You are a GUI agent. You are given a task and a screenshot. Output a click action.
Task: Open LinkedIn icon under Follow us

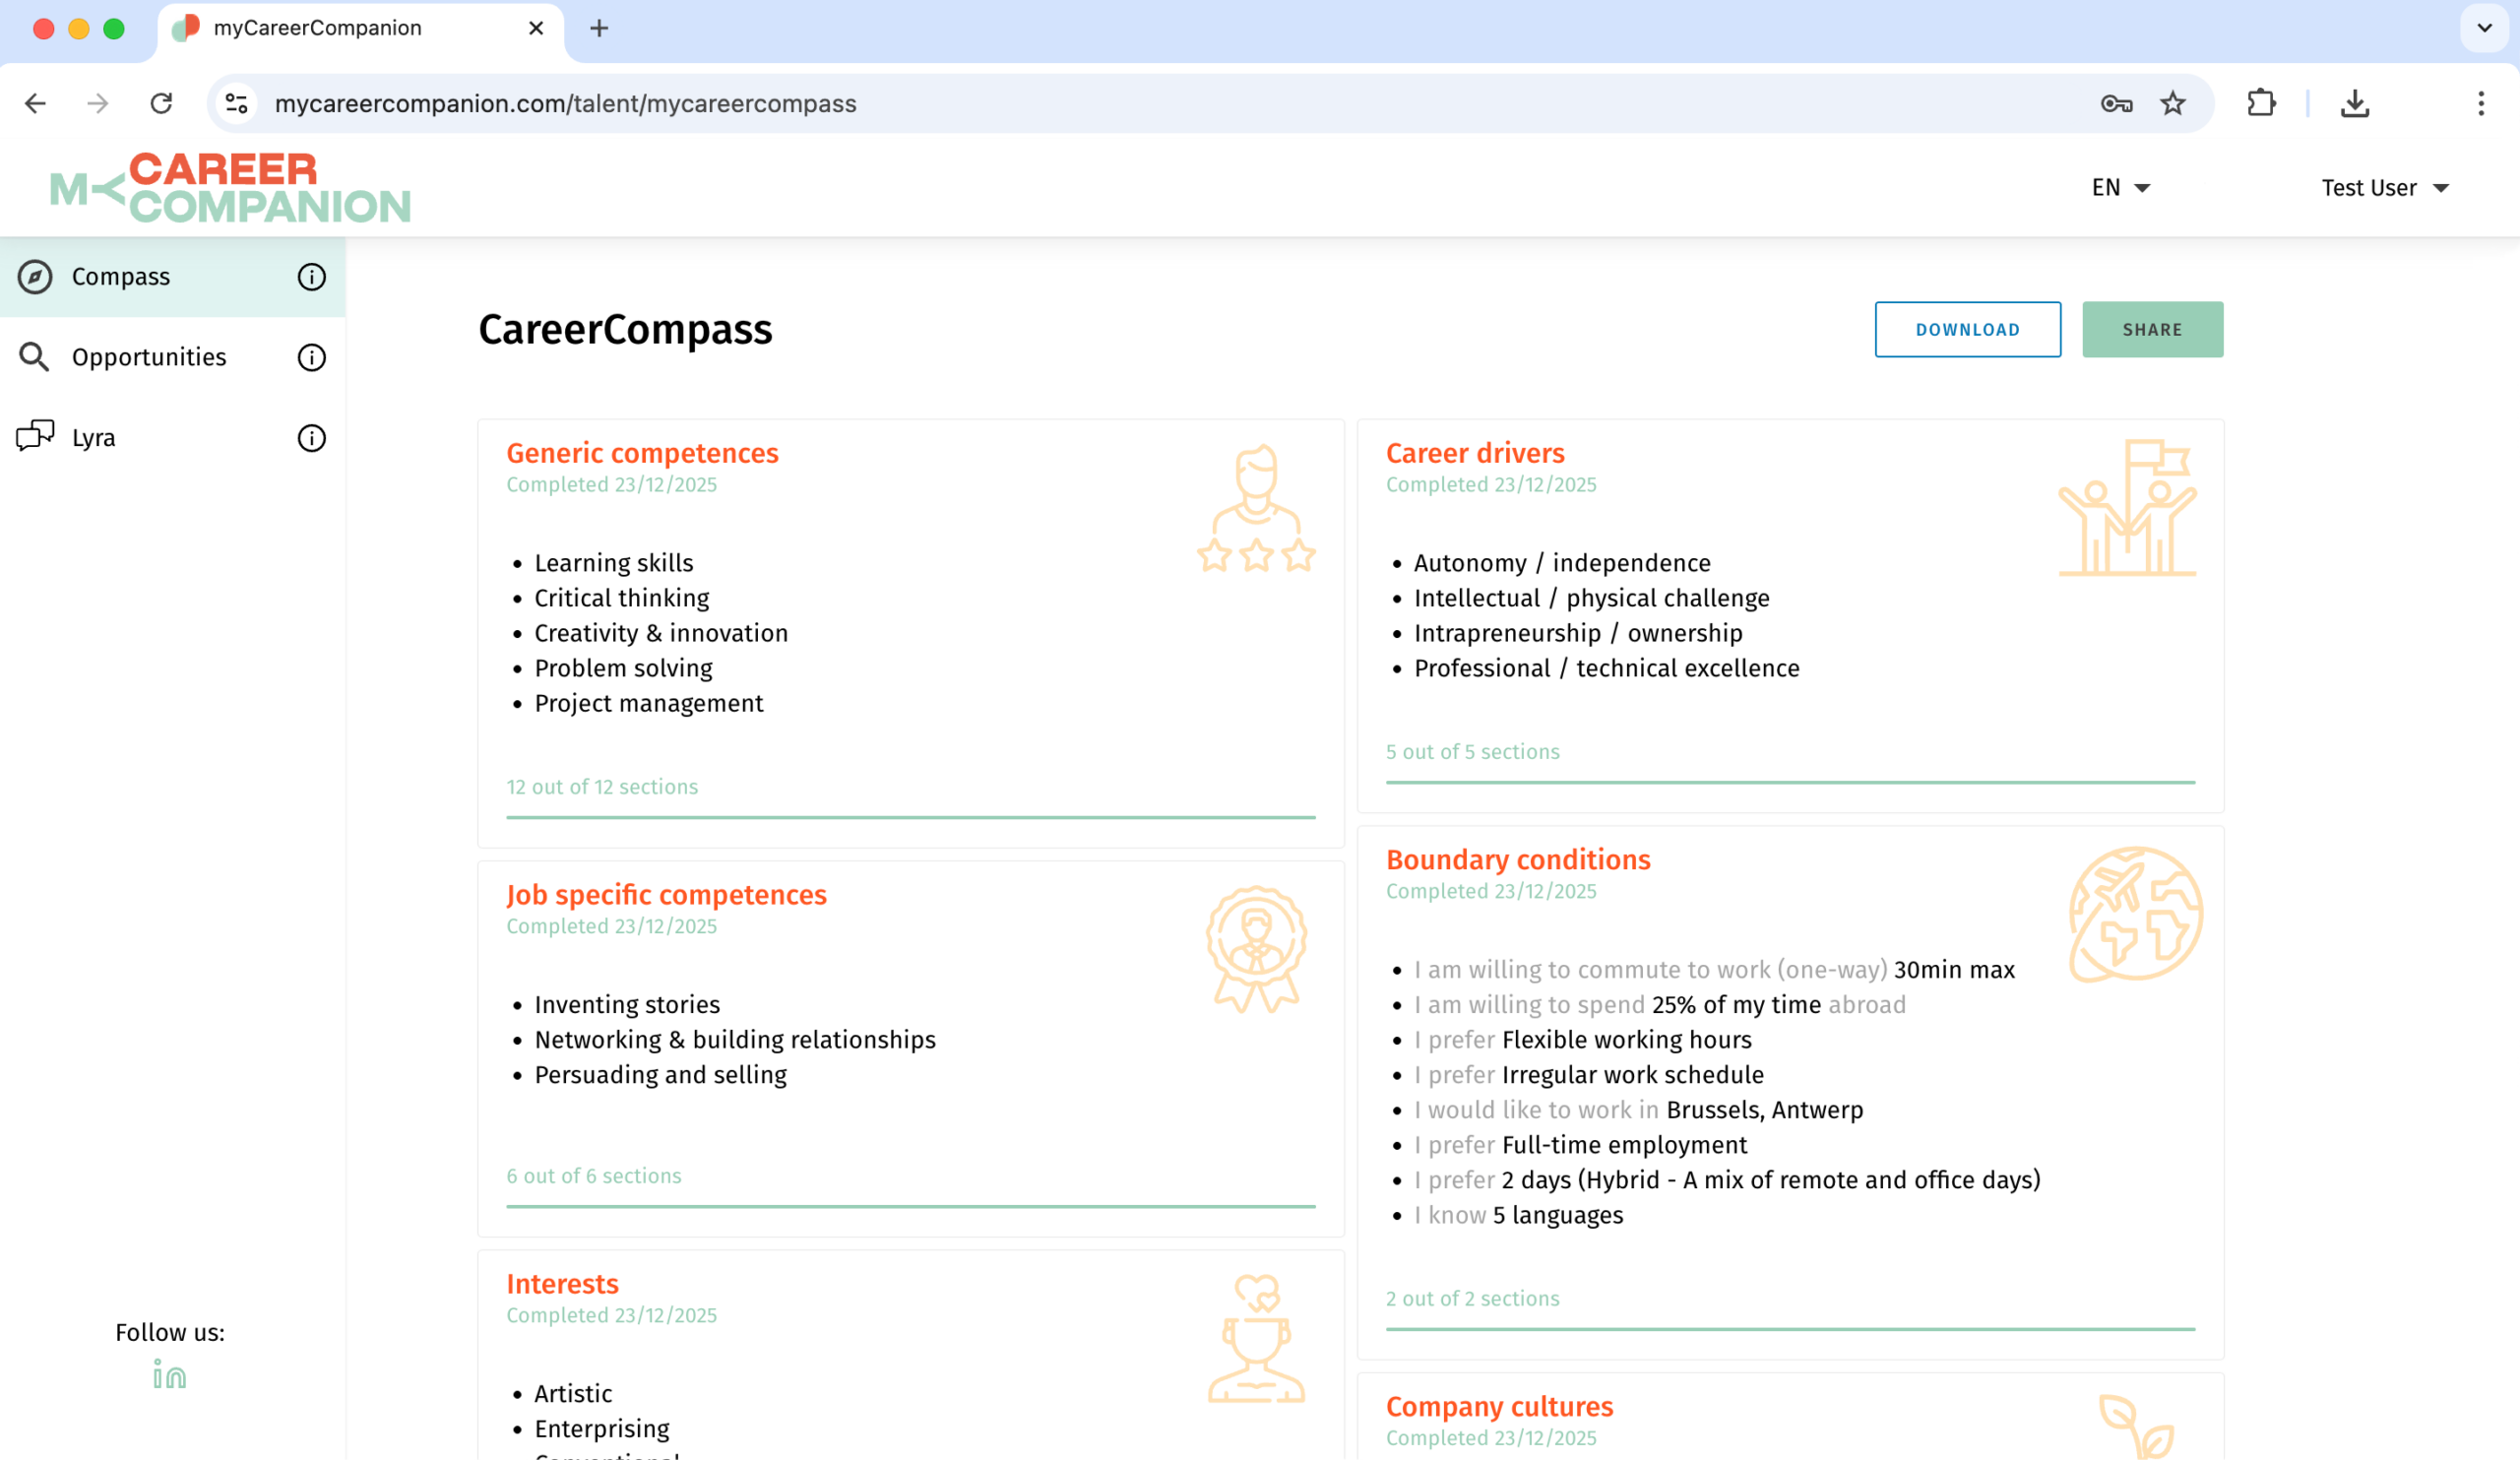pos(169,1375)
